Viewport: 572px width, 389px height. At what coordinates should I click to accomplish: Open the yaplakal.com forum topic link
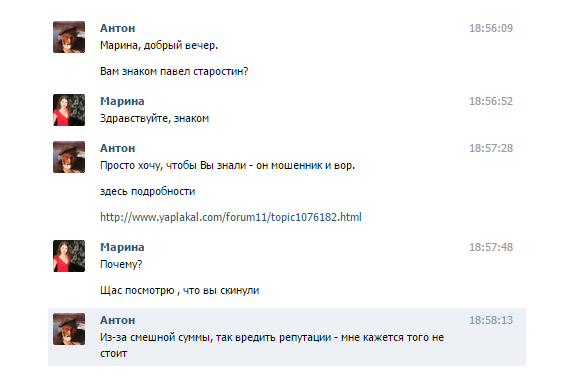(x=231, y=217)
